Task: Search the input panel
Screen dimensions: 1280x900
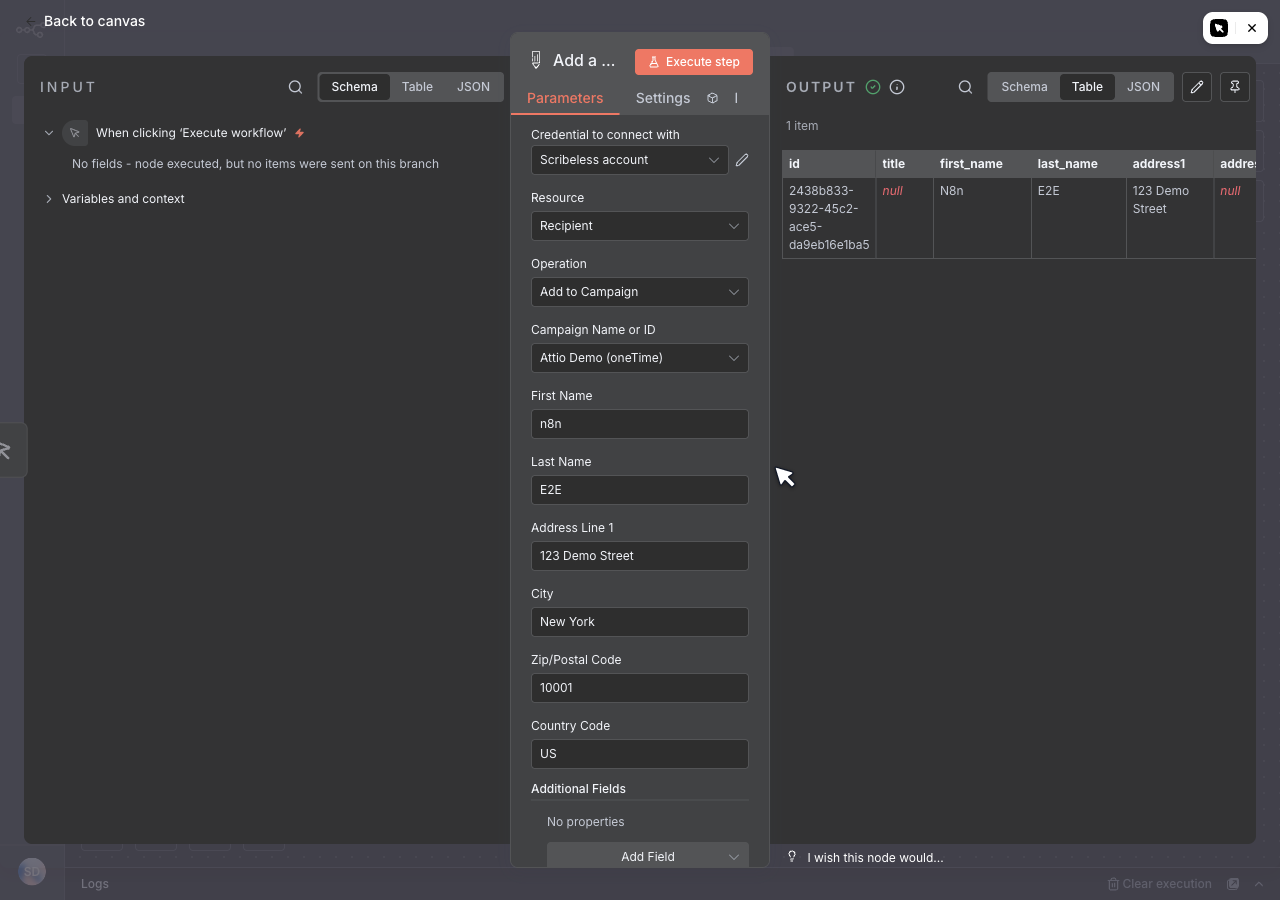Action: (295, 87)
